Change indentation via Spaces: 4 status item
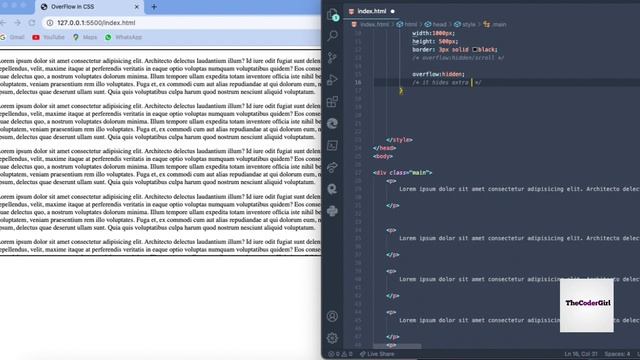This screenshot has width=640, height=360. point(617,354)
